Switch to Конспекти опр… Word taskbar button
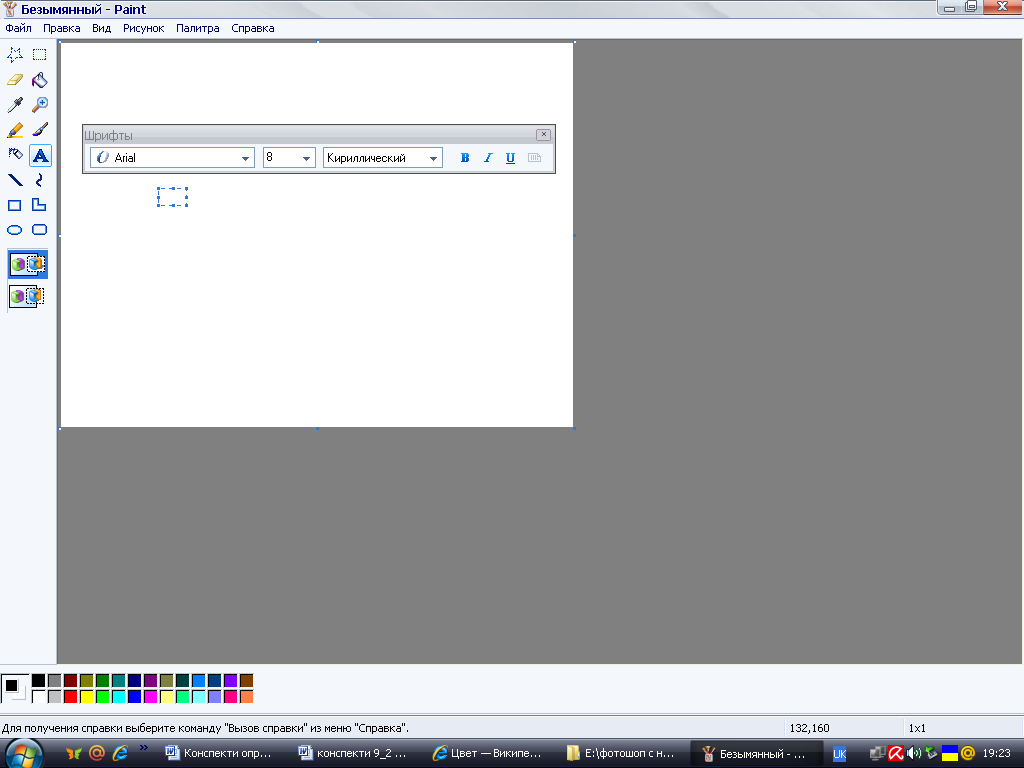Screen dimensions: 1024x768 pyautogui.click(x=219, y=754)
